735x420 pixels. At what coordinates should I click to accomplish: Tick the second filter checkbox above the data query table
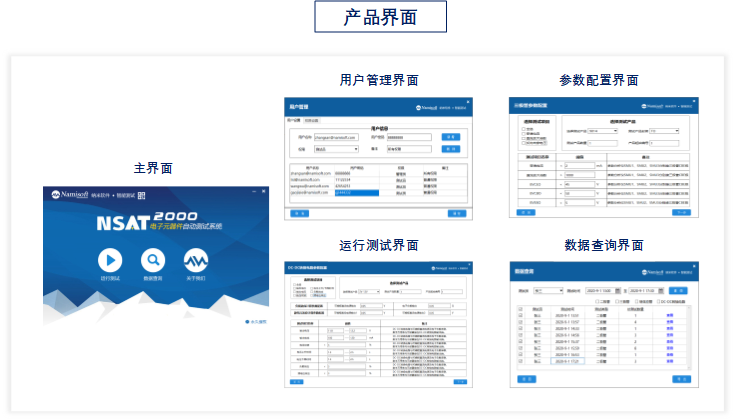[x=617, y=301]
